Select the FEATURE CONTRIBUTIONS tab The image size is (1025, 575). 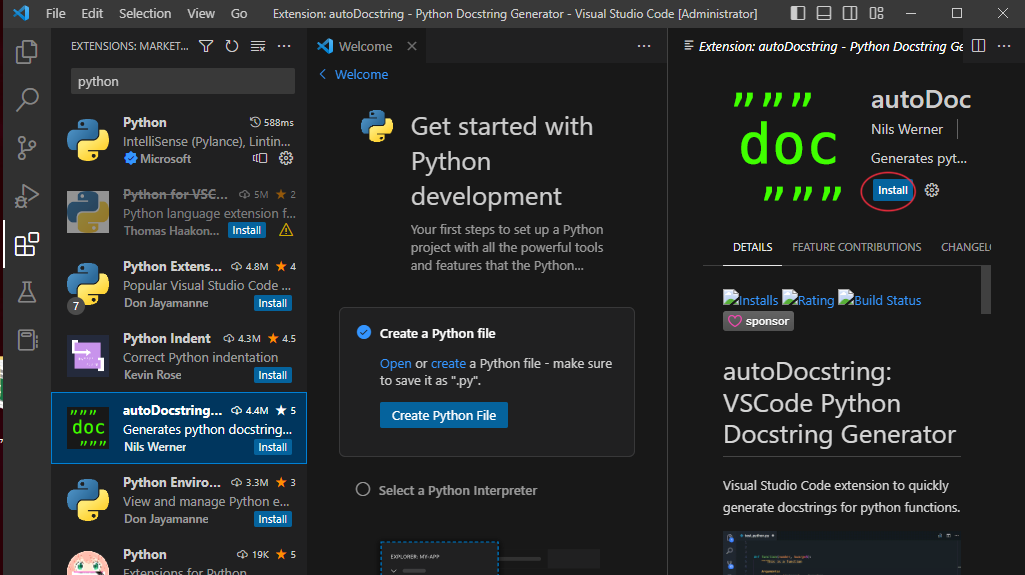click(x=856, y=247)
